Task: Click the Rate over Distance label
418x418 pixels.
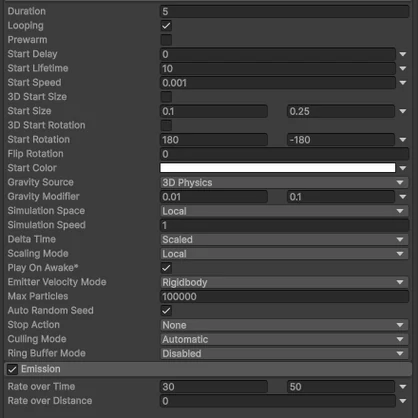Action: coord(50,401)
